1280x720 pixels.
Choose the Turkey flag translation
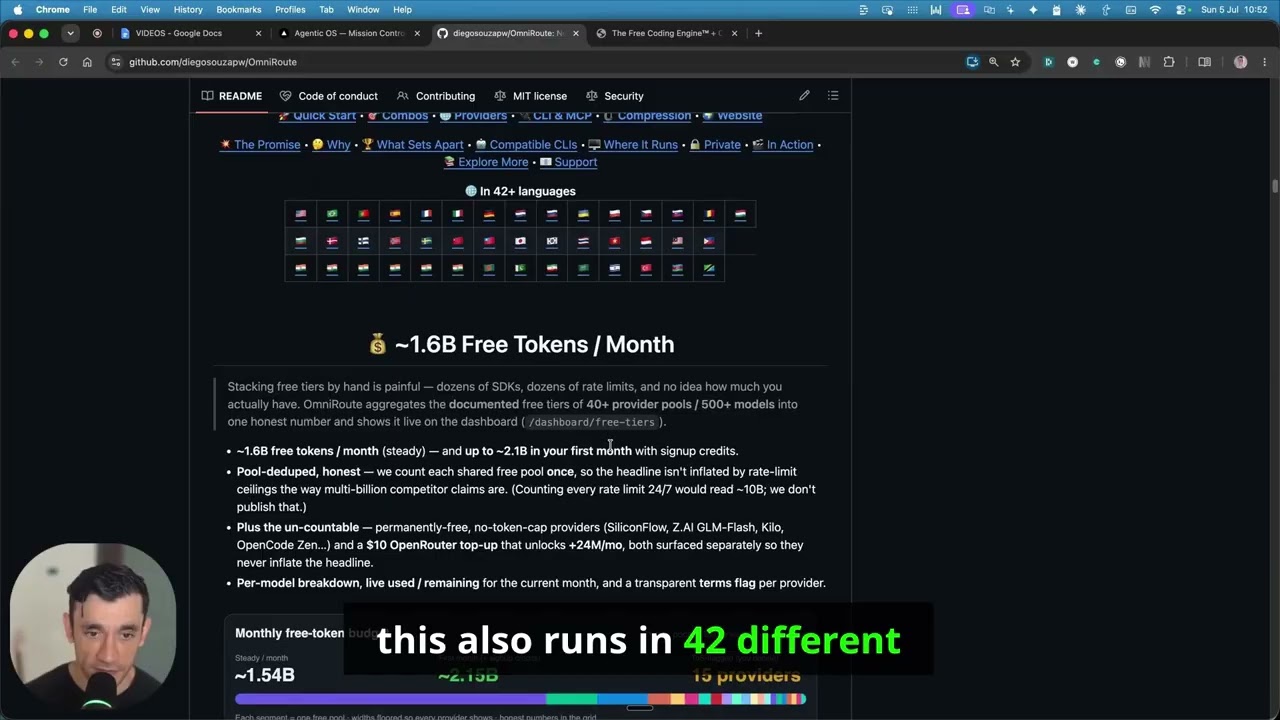point(646,268)
